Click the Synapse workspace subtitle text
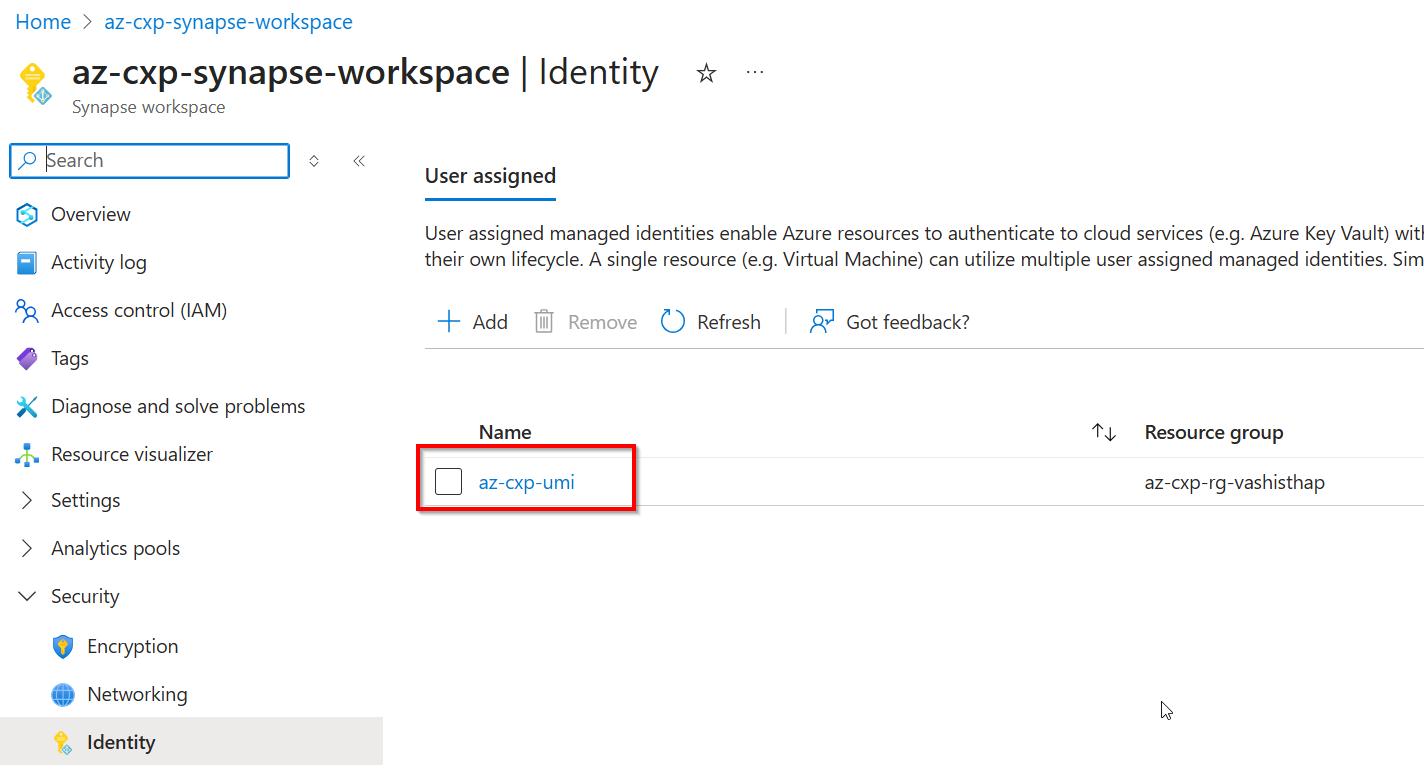This screenshot has height=774, width=1424. pyautogui.click(x=149, y=107)
